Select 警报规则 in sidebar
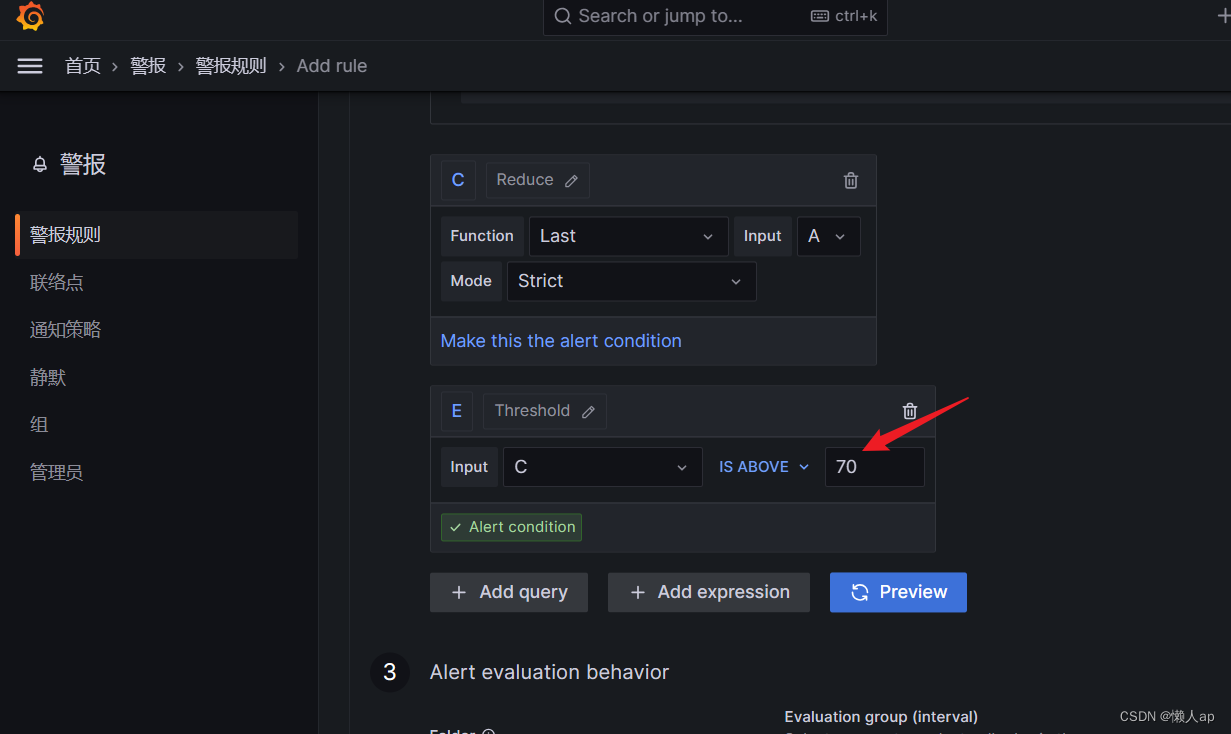Viewport: 1231px width, 734px height. (157, 235)
